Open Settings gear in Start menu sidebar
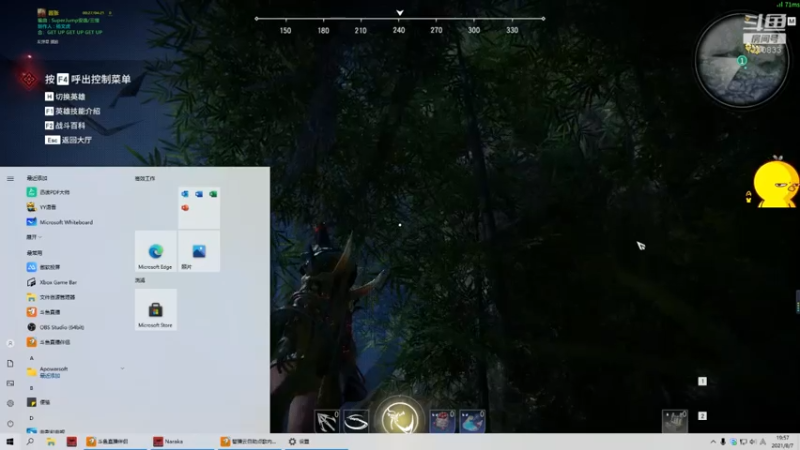 click(10, 403)
